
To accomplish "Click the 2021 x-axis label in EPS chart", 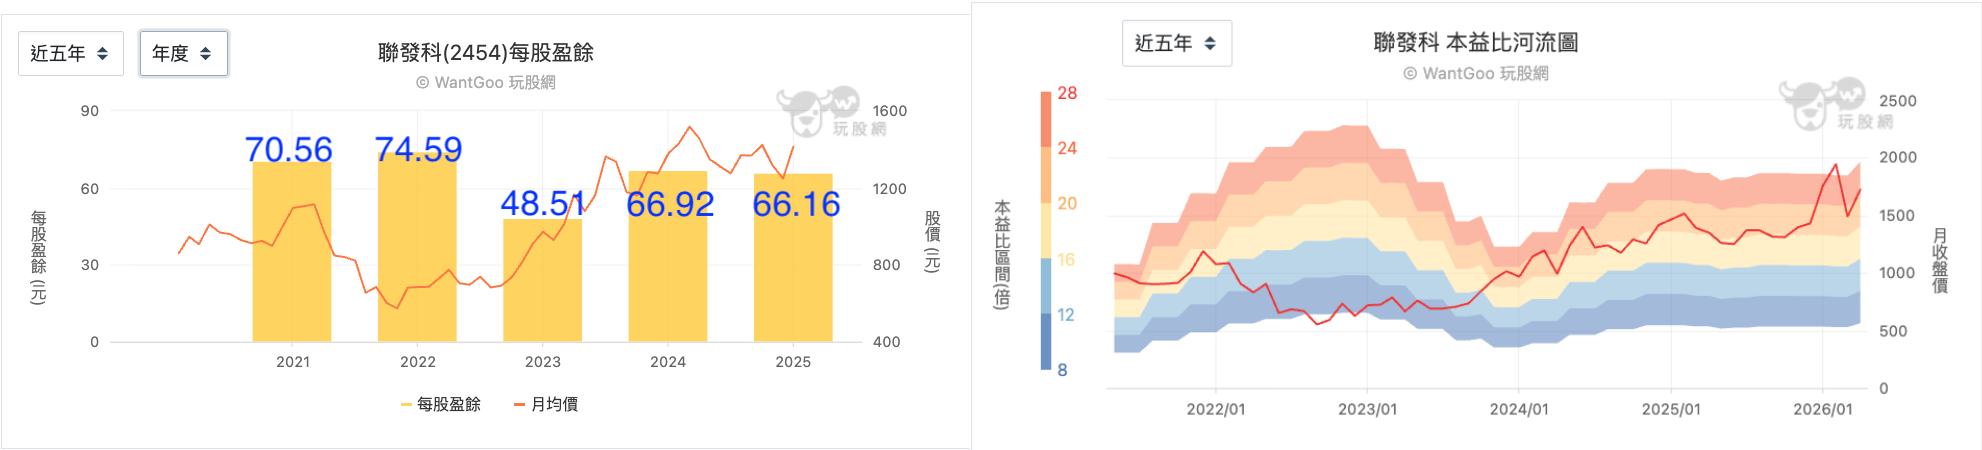I will [x=293, y=362].
